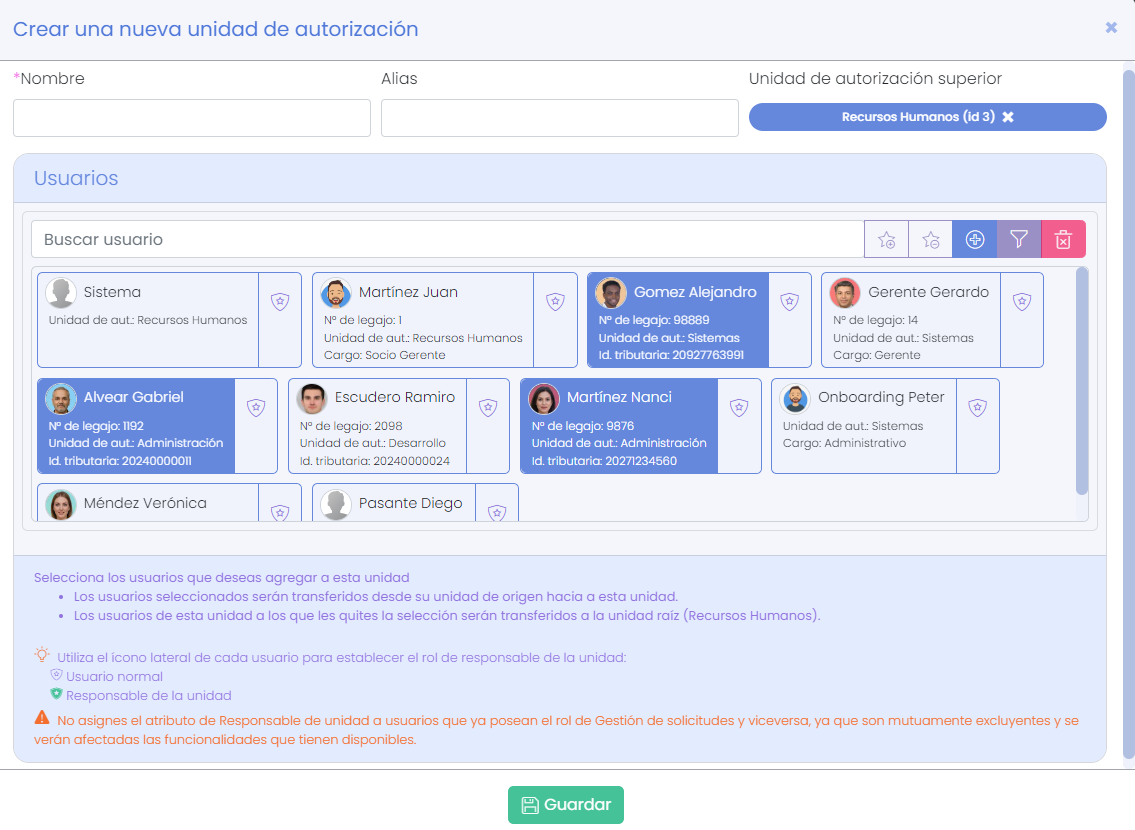Image resolution: width=1135 pixels, height=830 pixels.
Task: Toggle responsible shield for Gerente Gerardo
Action: (1021, 302)
